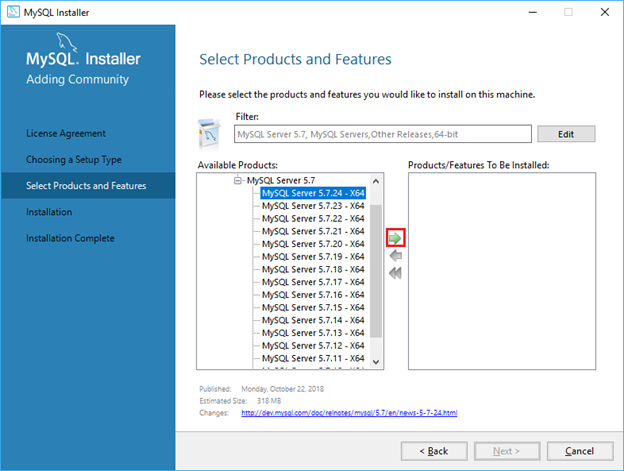624x471 pixels.
Task: Select MySQL Server 5.7.23 - X64
Action: 313,206
